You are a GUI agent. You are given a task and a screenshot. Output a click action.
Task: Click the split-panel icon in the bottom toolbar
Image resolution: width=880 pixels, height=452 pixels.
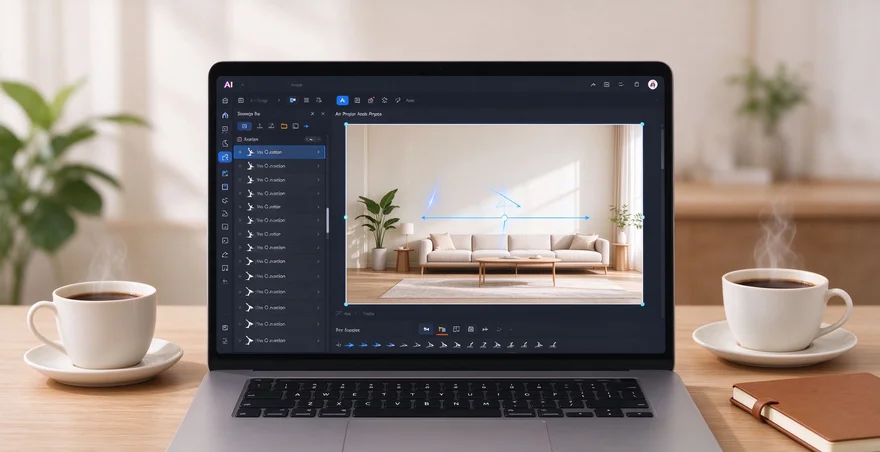point(456,329)
